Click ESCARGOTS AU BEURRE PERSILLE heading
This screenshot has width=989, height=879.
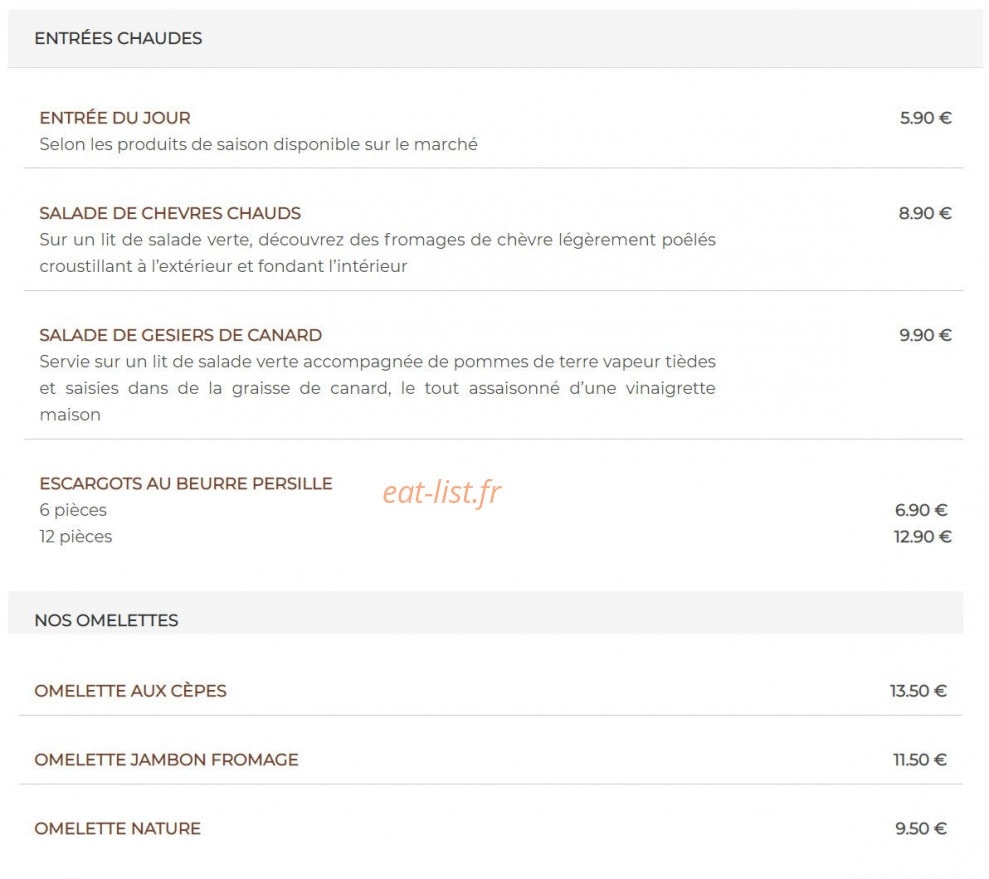tap(185, 484)
